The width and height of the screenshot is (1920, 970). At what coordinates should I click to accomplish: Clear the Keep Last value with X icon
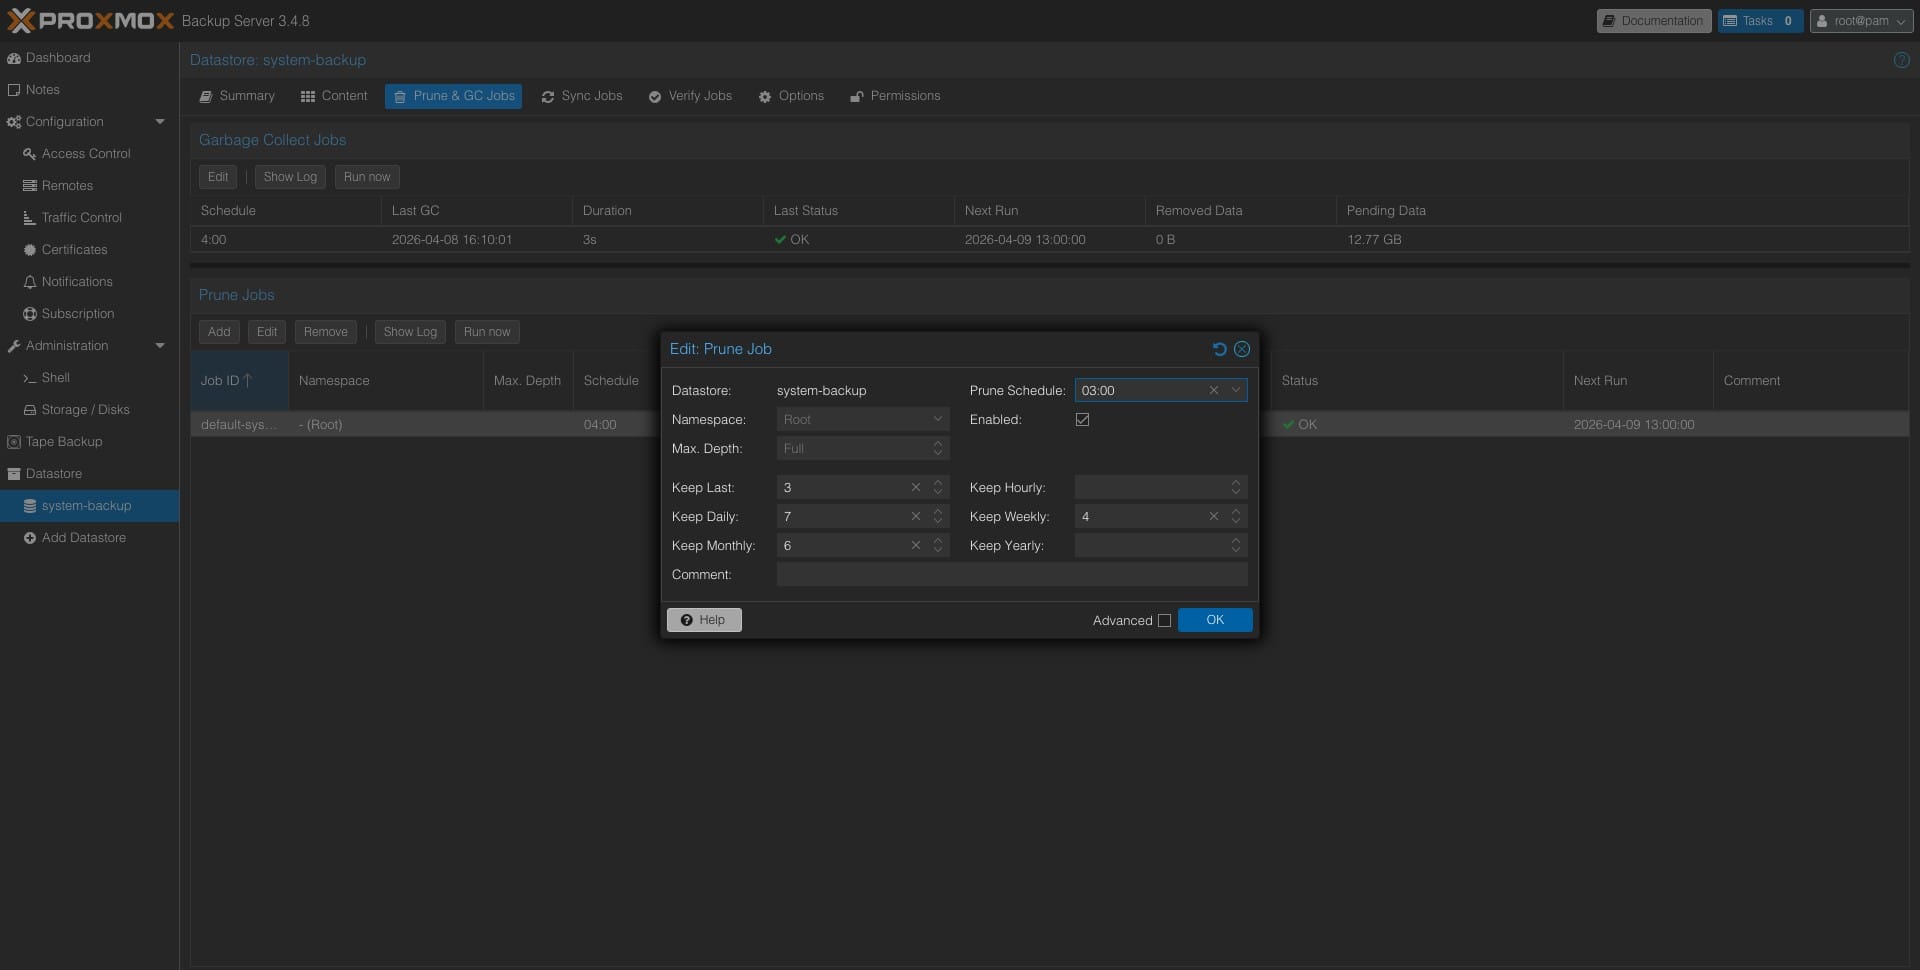tap(915, 487)
